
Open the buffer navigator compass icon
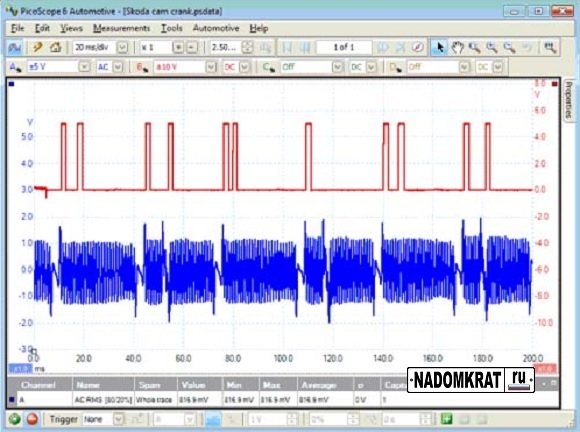coord(418,47)
